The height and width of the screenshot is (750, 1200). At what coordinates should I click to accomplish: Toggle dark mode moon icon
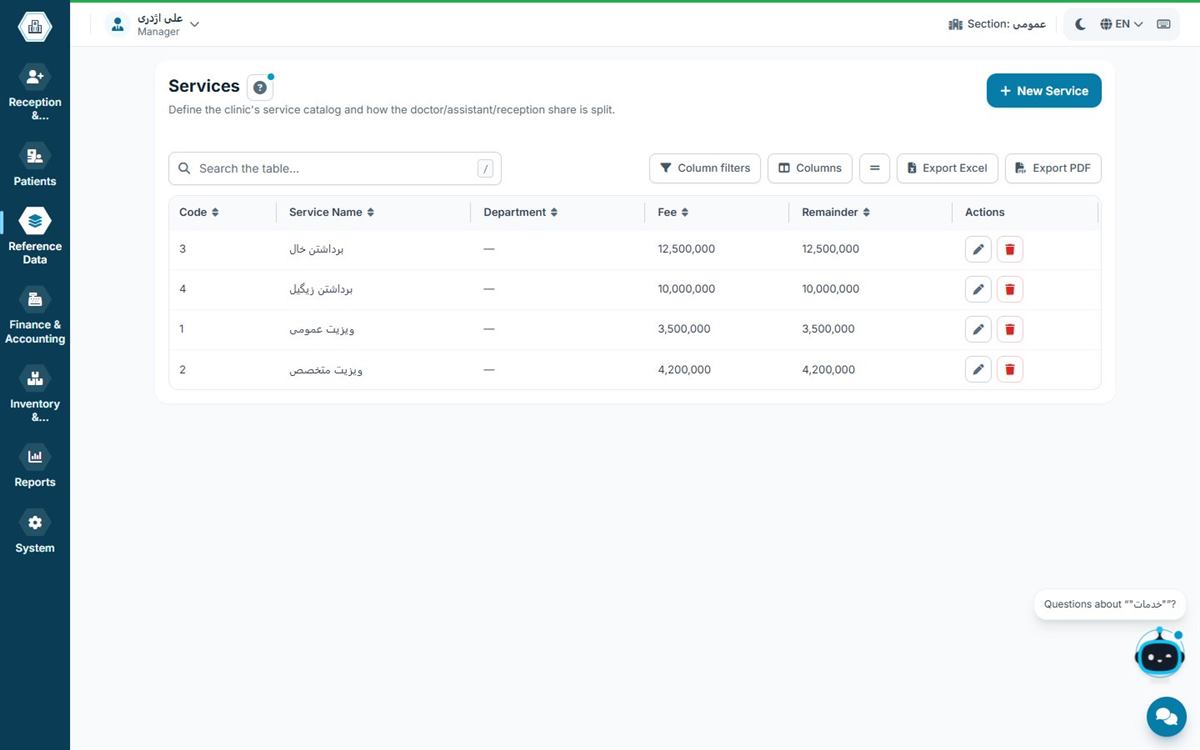[x=1080, y=24]
